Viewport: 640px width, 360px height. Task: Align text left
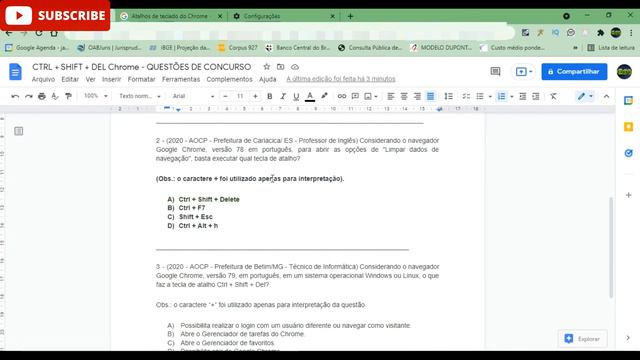(x=391, y=96)
